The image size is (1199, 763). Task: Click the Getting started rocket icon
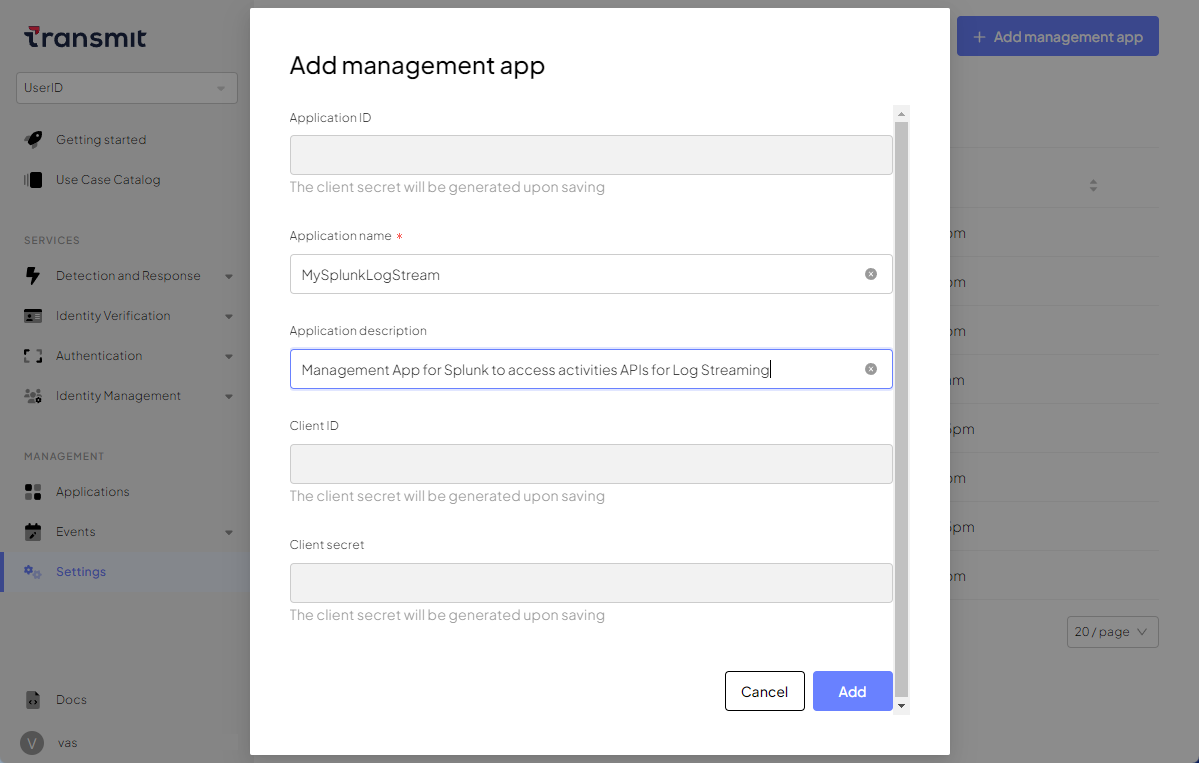(33, 140)
